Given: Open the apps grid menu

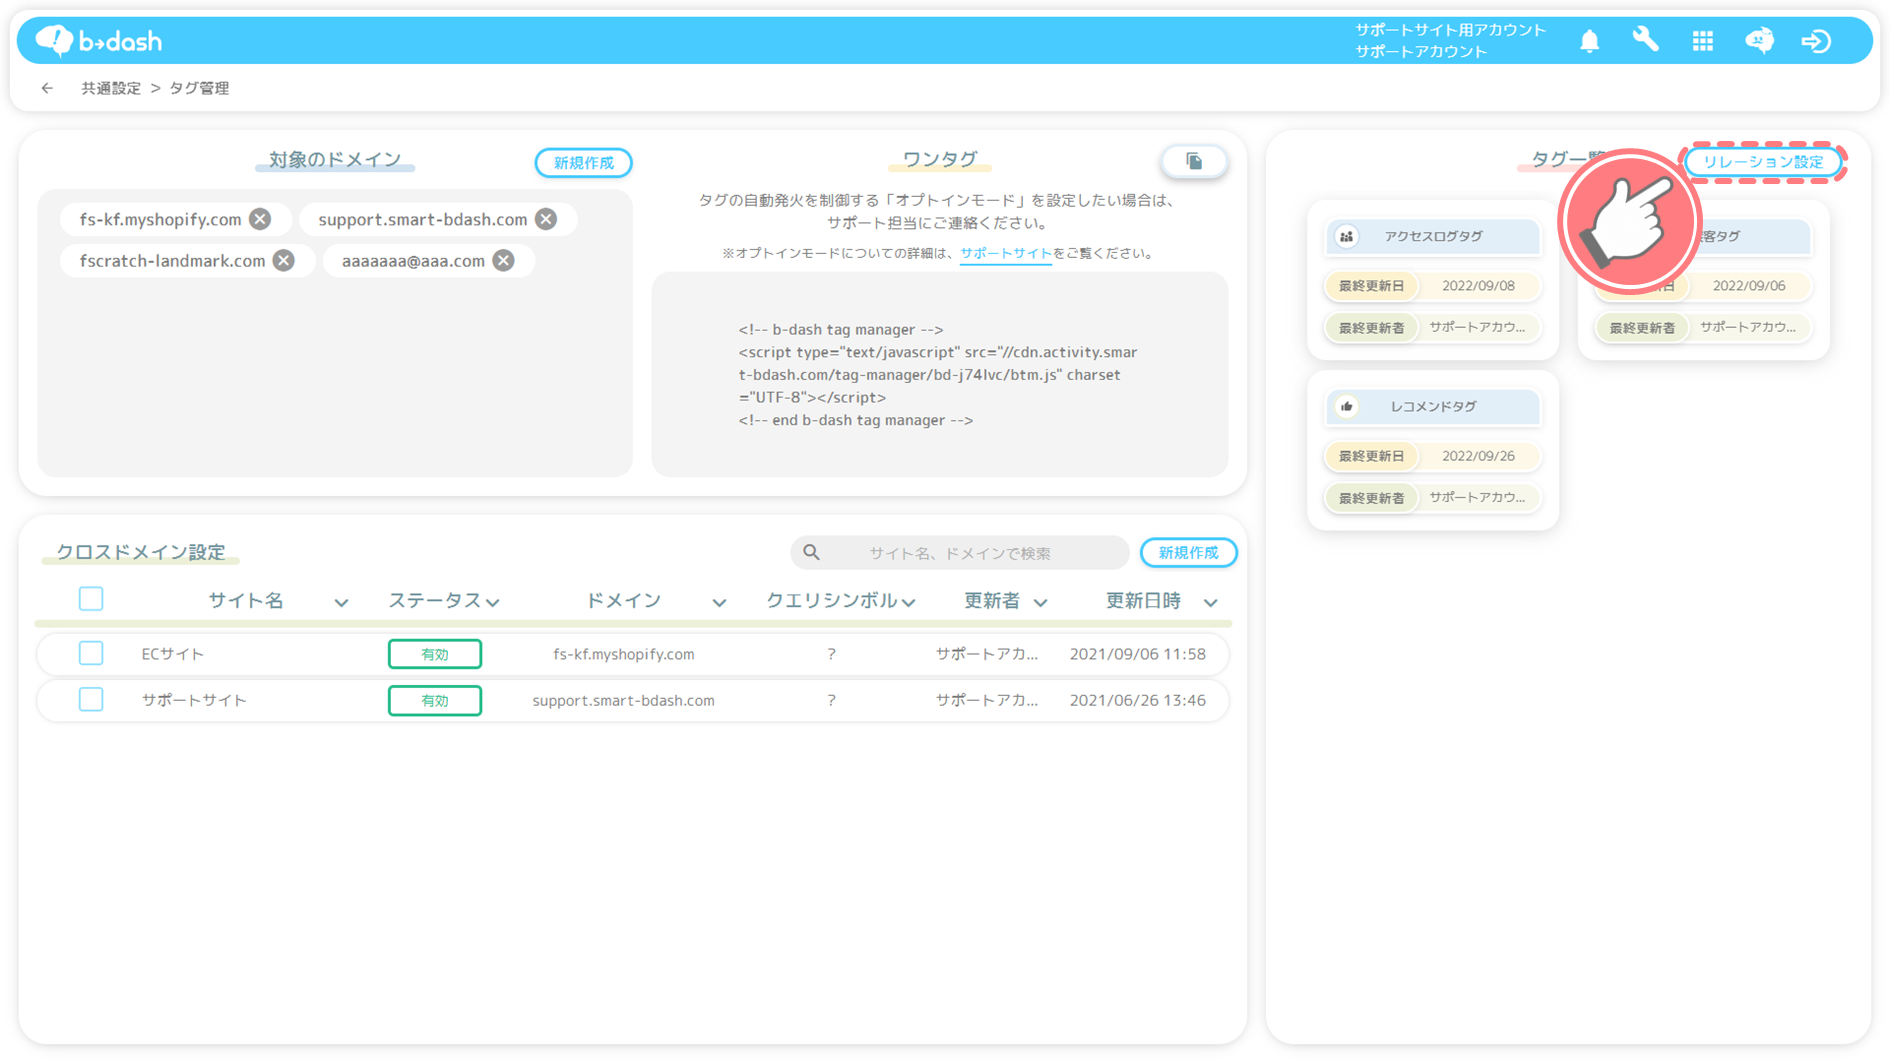Looking at the screenshot, I should click(x=1702, y=41).
